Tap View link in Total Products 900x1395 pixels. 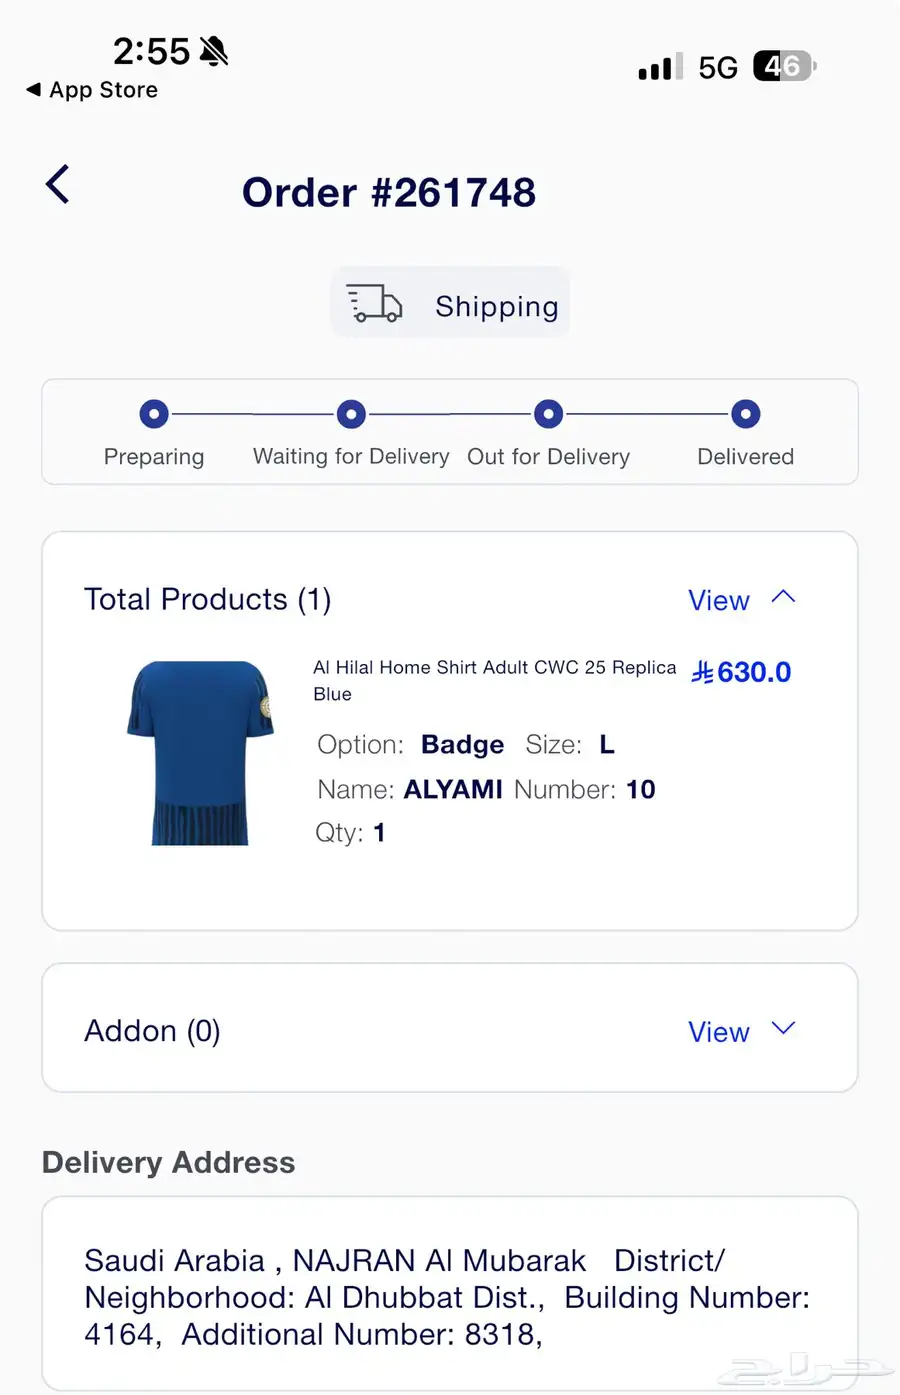coord(719,600)
